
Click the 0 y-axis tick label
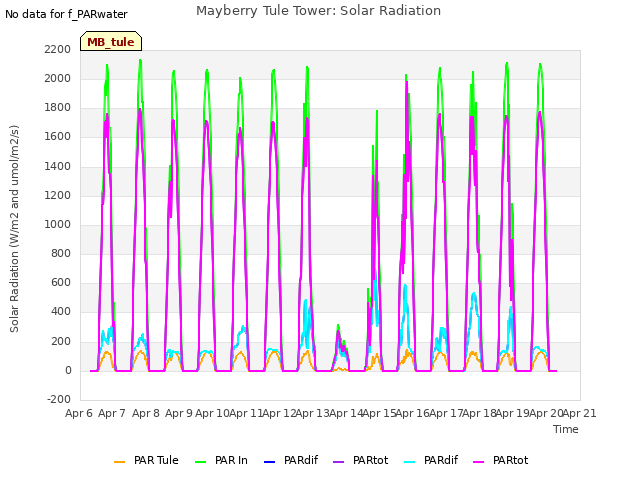(68, 371)
